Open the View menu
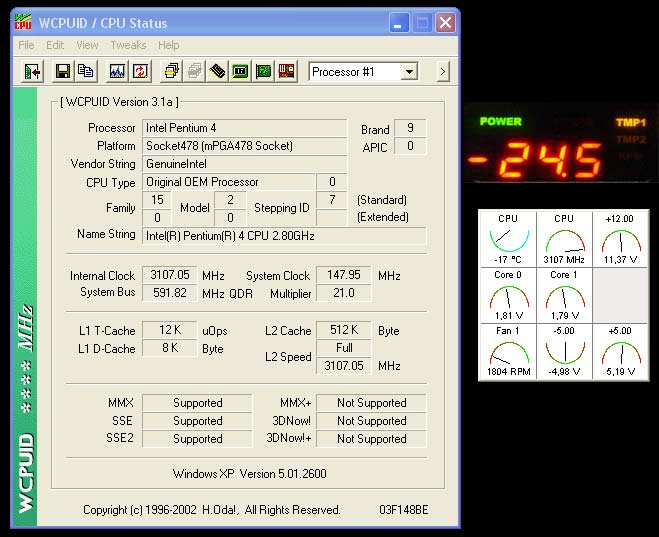Viewport: 659px width, 537px height. click(x=87, y=45)
